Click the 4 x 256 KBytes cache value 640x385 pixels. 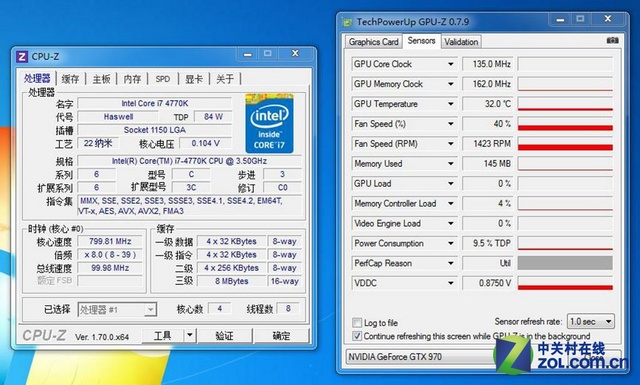pyautogui.click(x=231, y=268)
